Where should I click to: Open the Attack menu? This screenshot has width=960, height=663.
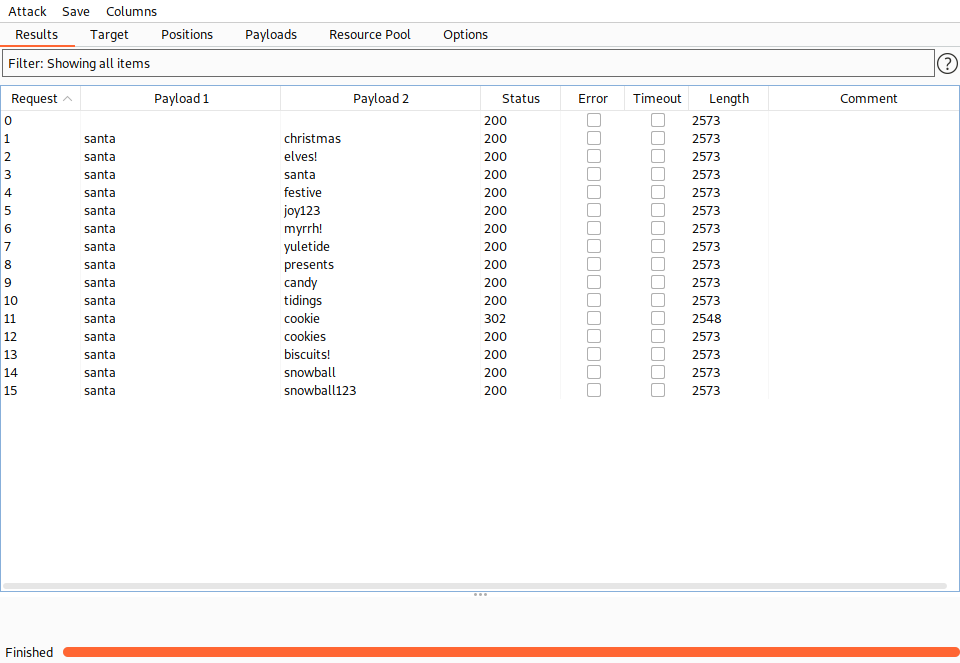pos(27,11)
